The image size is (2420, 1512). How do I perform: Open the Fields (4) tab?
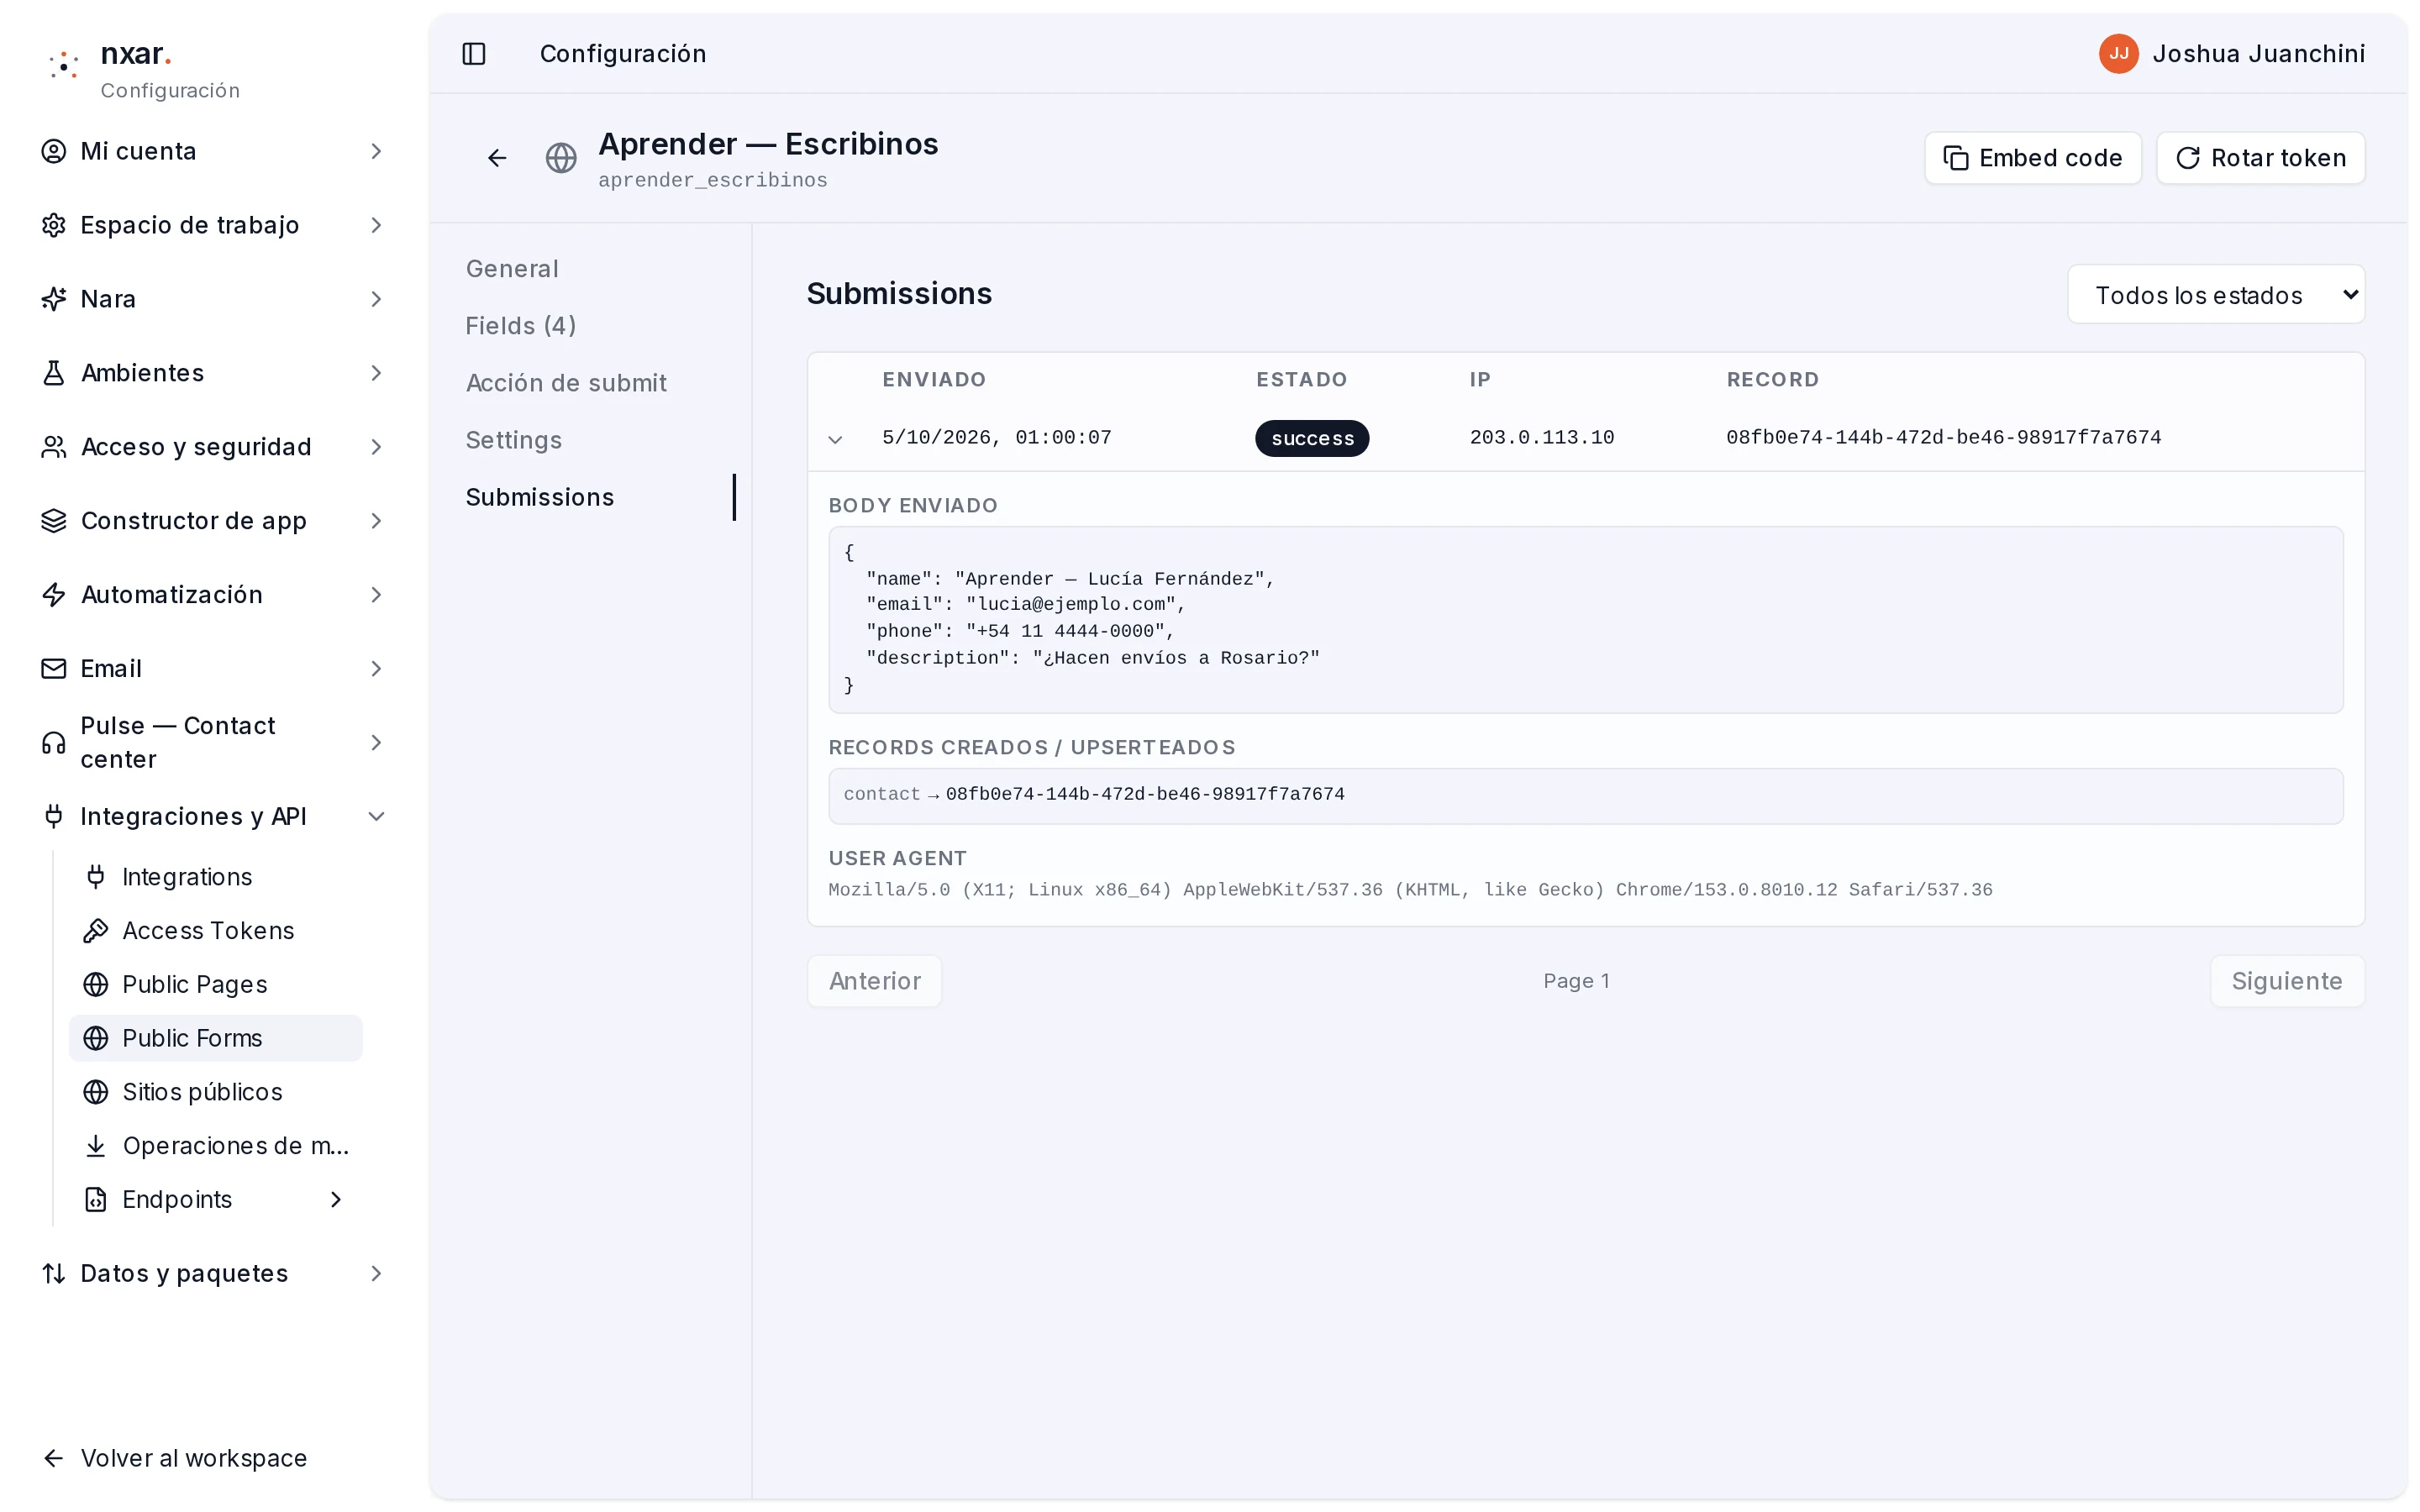coord(521,326)
